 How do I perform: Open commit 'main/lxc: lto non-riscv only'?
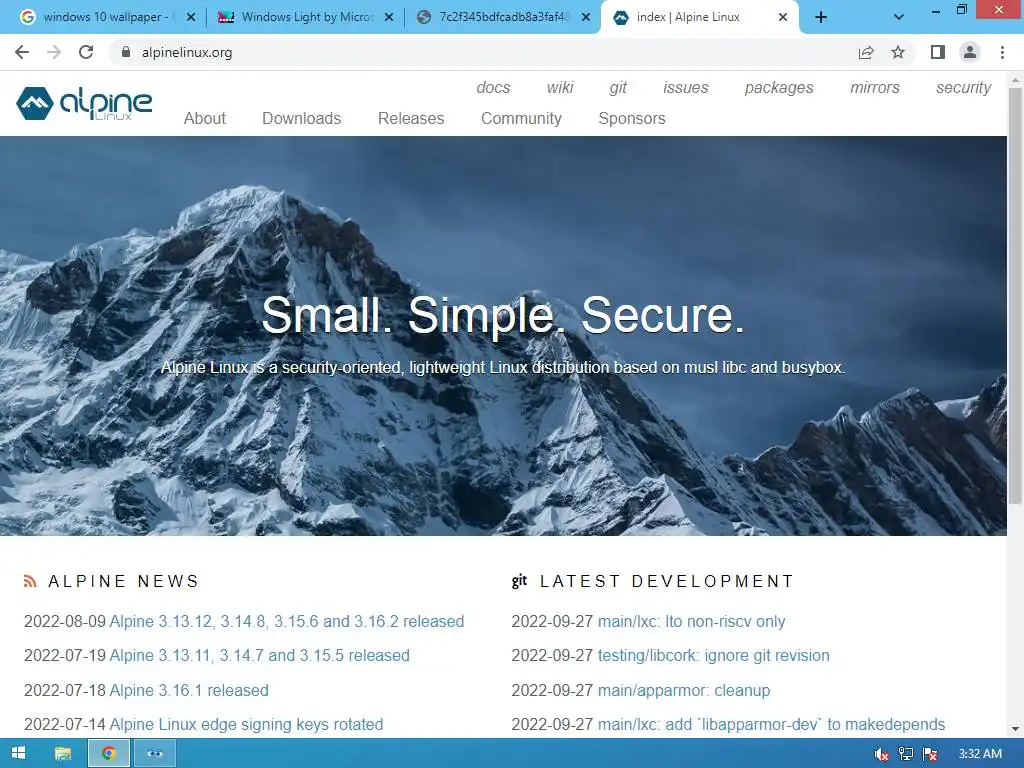(692, 621)
